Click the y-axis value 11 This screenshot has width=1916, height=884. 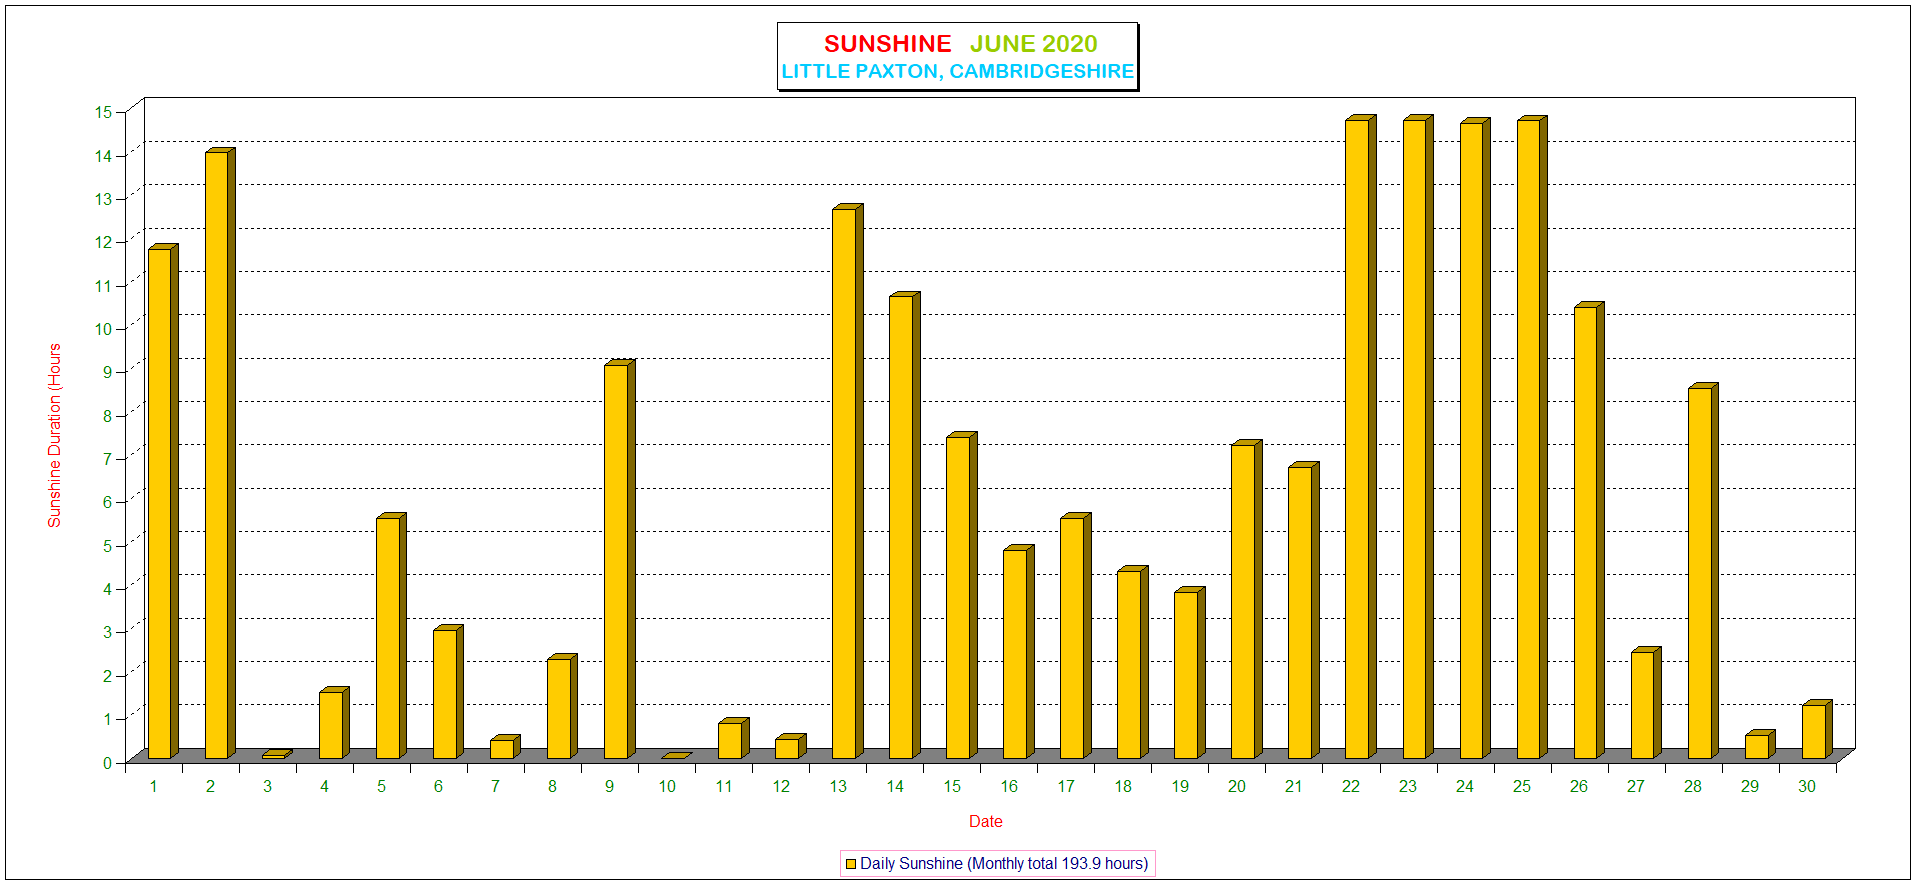coord(104,286)
